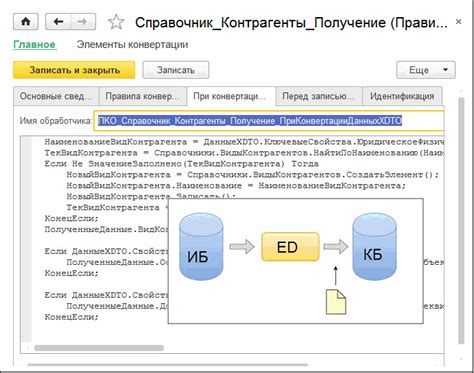Open the Главное section

[34, 44]
